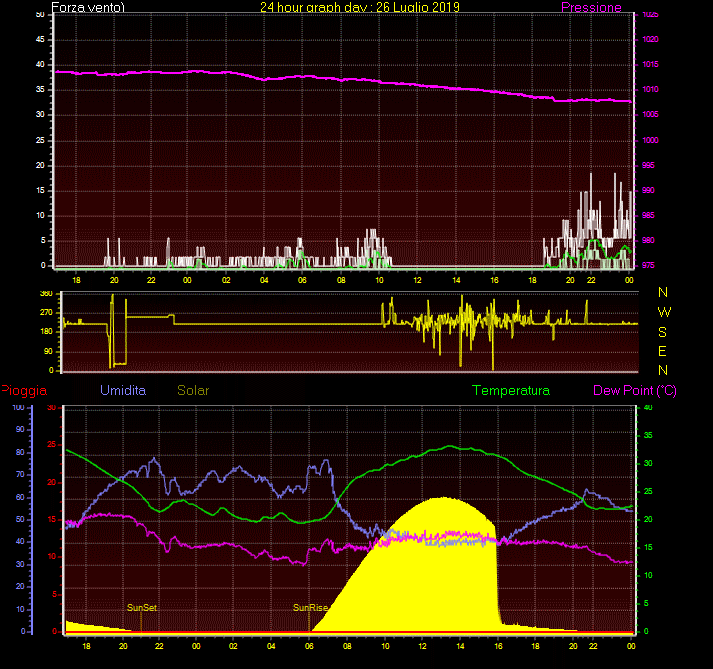713x669 pixels.
Task: Click the blue "80" value on the humidity axis
Action: (x=20, y=452)
